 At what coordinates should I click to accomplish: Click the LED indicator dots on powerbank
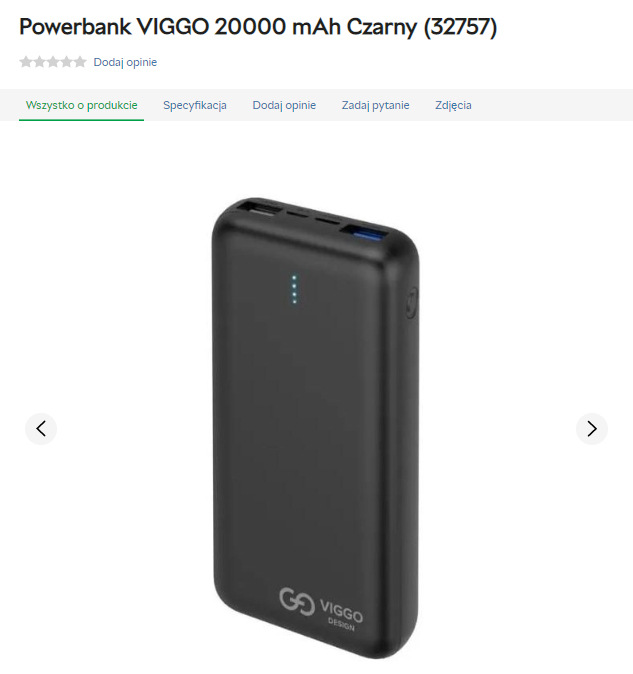point(294,289)
